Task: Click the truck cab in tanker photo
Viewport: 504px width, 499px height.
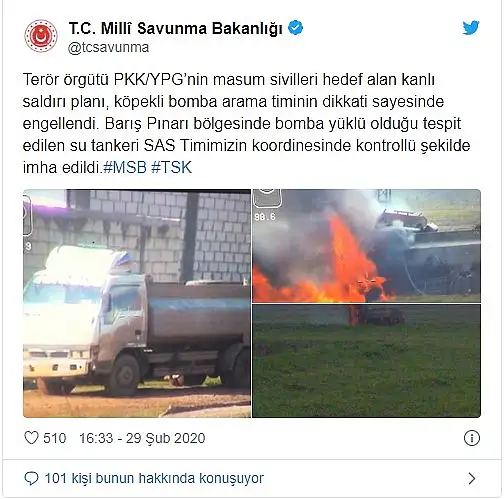Action: [83, 320]
